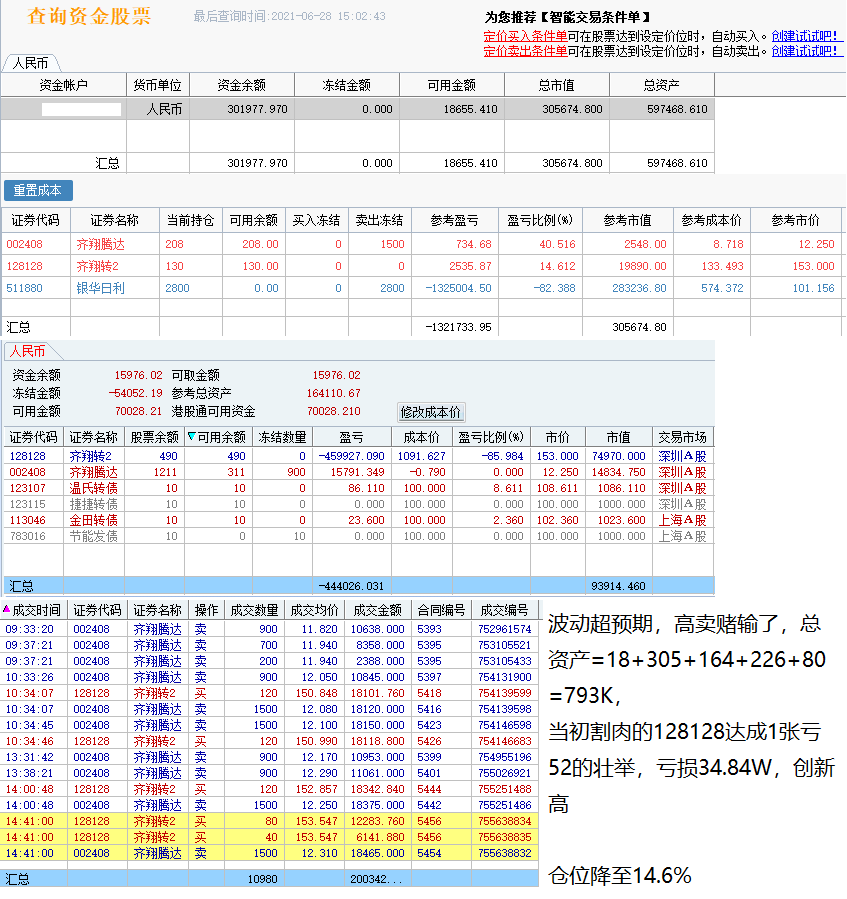Select the 温氏转债 row

tap(358, 488)
